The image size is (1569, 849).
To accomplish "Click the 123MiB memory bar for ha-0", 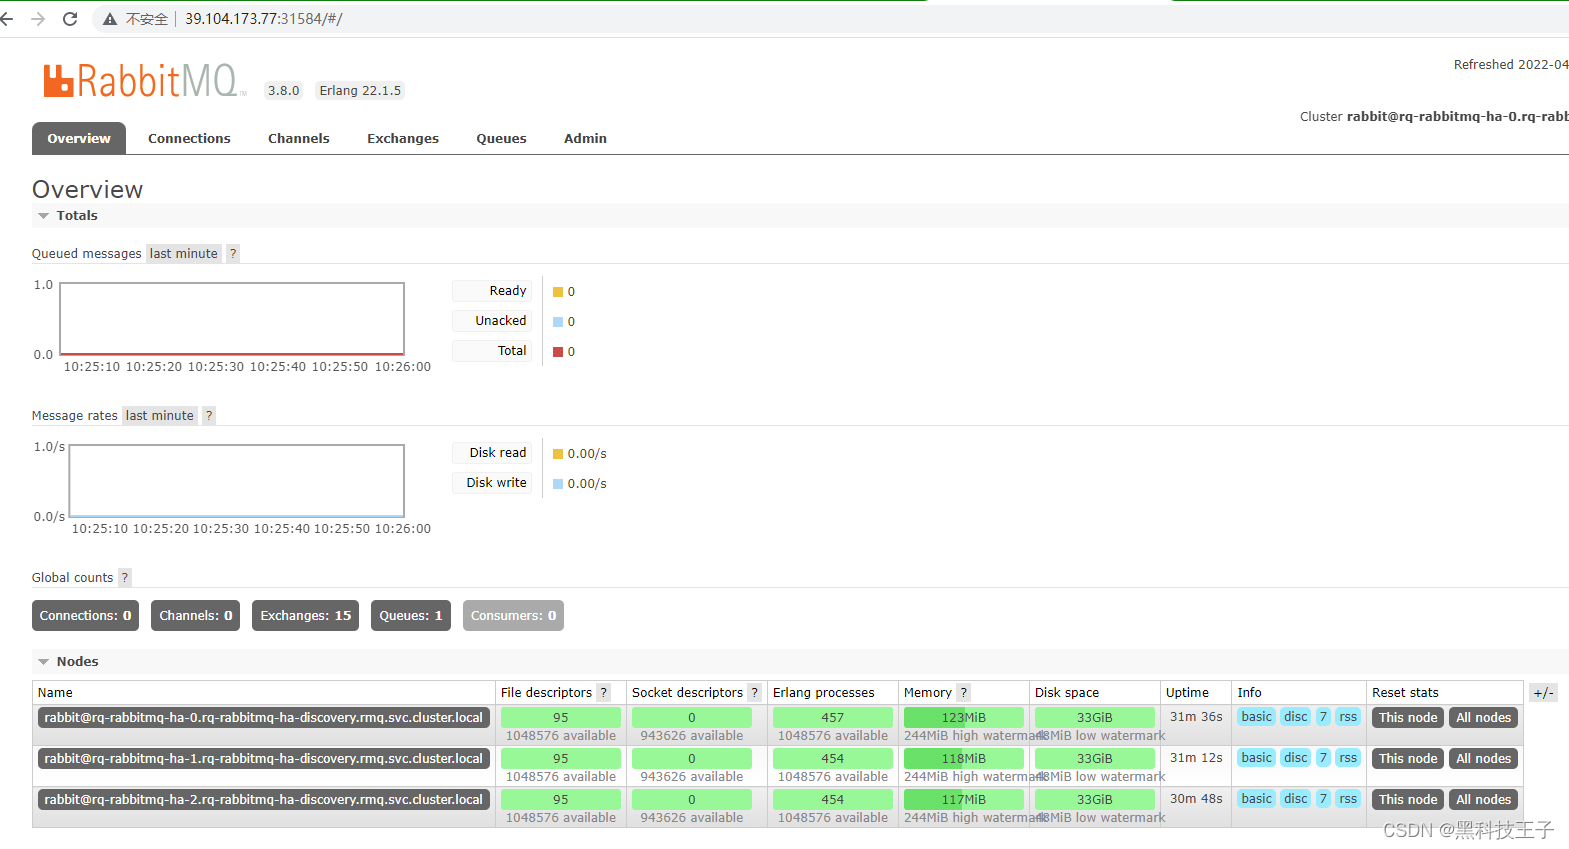I will [964, 718].
